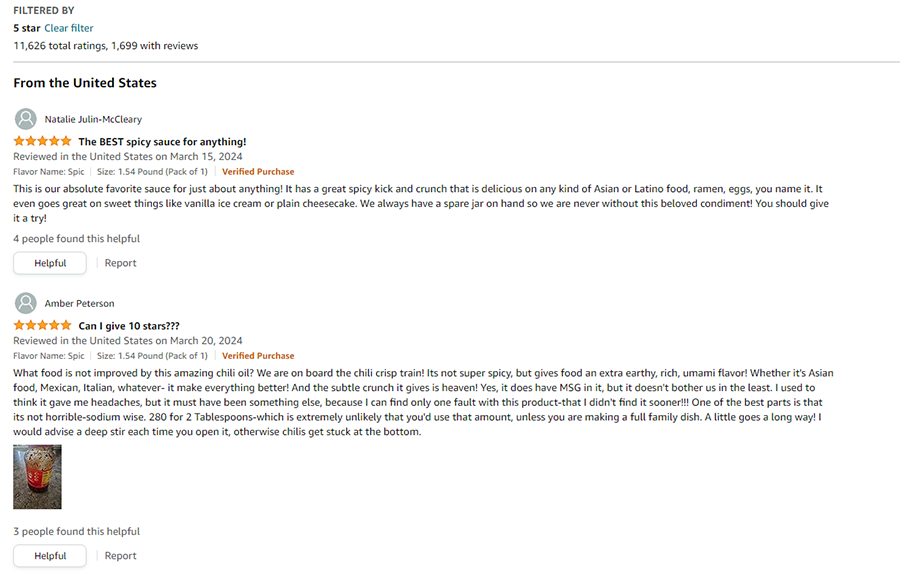Image resolution: width=900 pixels, height=576 pixels.
Task: Open Amber Peterson's profile name
Action: (79, 303)
